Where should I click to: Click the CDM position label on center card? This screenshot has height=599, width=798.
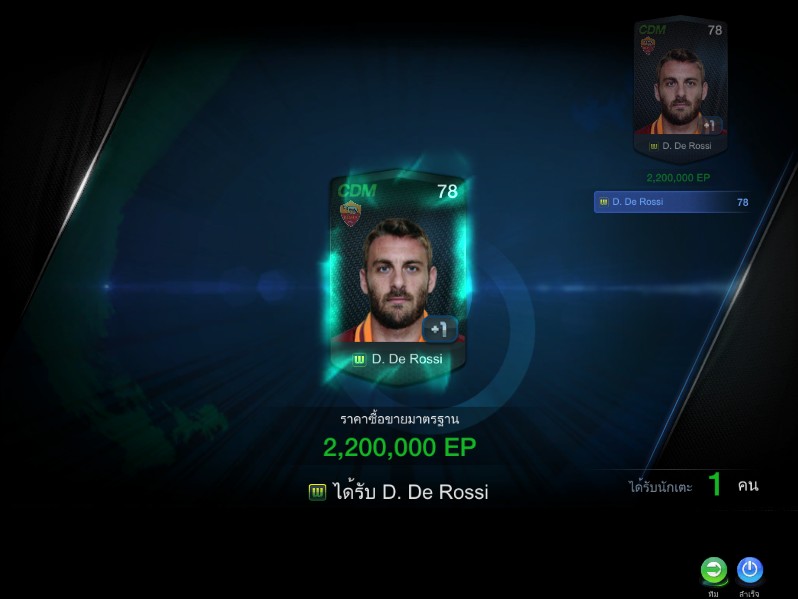pos(357,191)
